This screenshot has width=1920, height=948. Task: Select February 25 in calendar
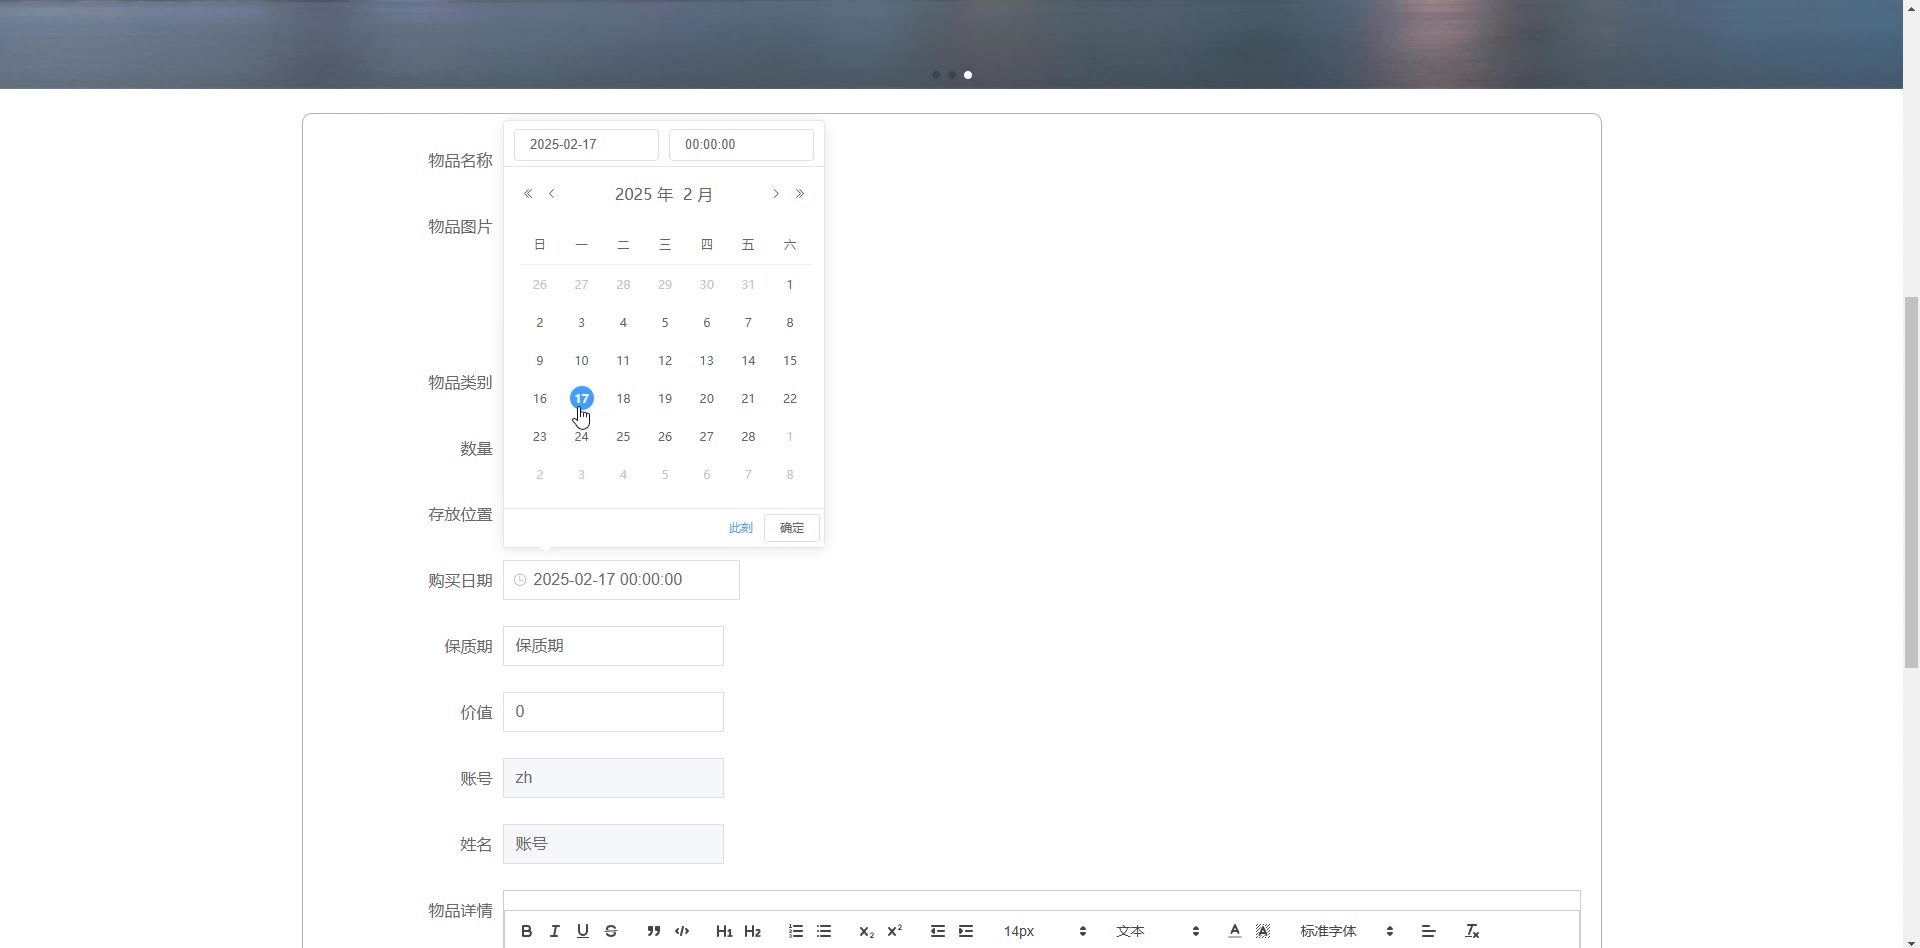[x=623, y=437]
